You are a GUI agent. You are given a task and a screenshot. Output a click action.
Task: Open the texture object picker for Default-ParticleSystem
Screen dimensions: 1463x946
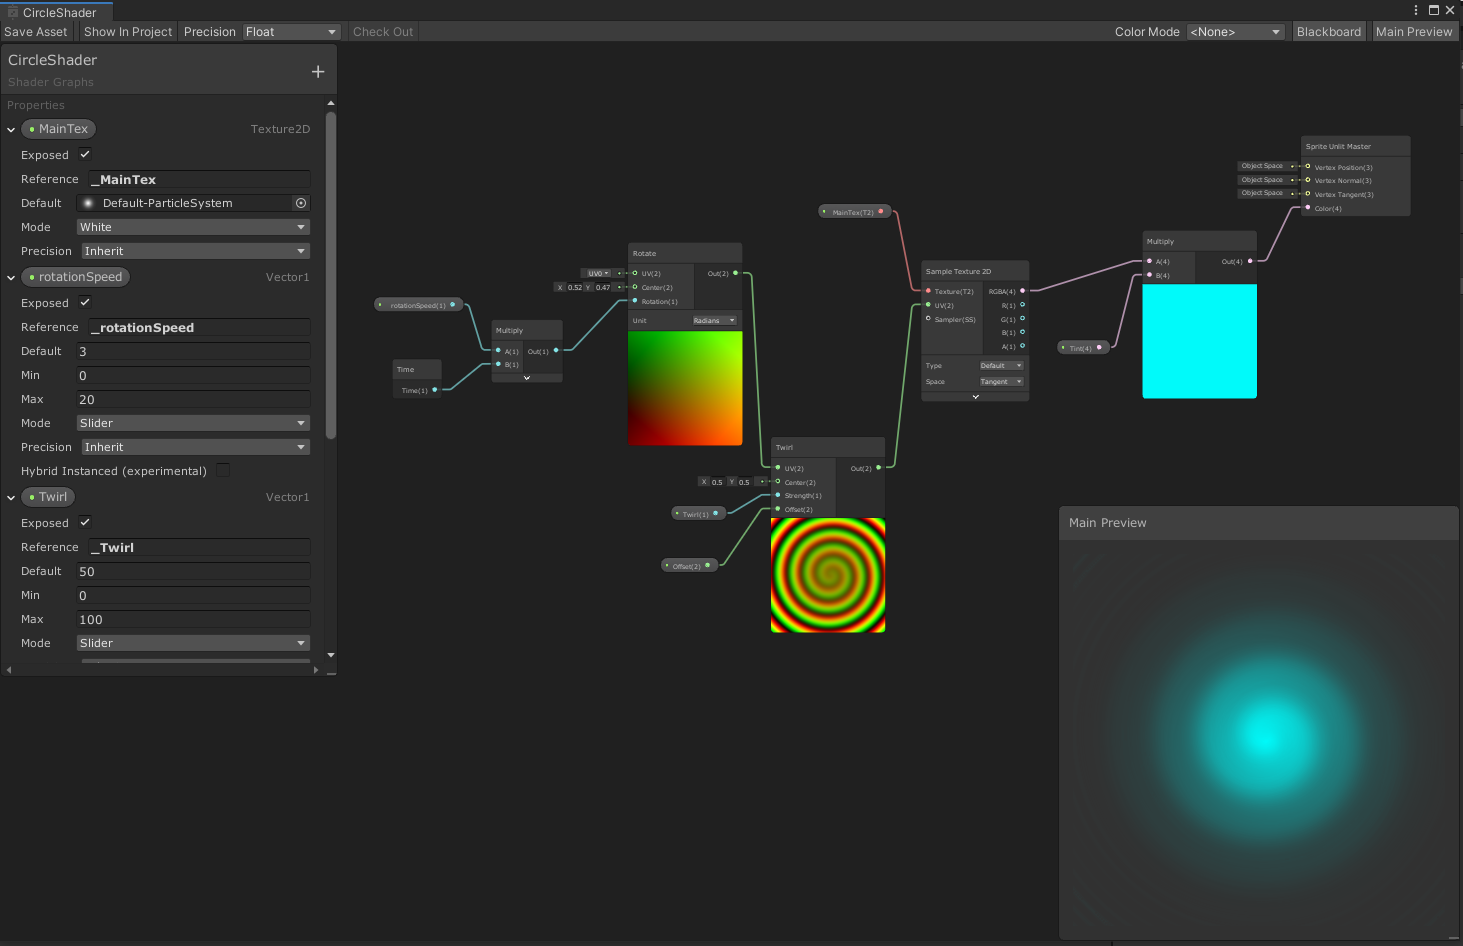coord(300,203)
